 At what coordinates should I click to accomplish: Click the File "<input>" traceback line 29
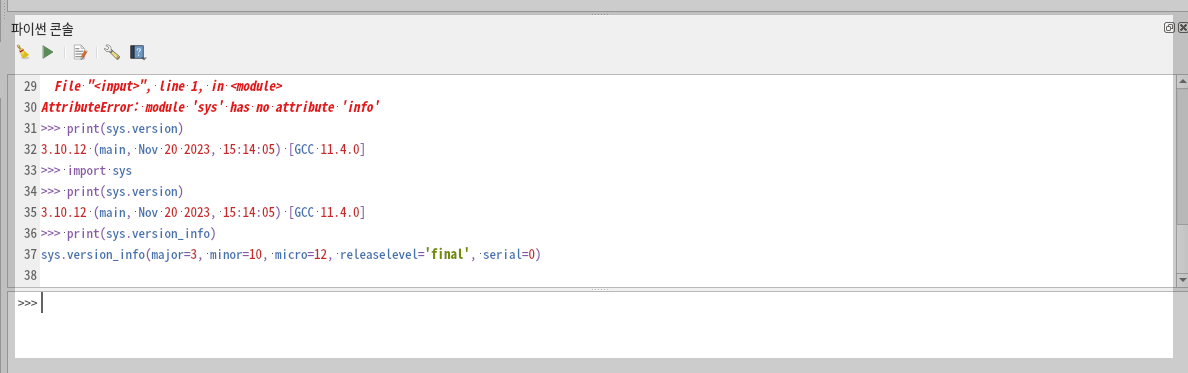point(168,86)
